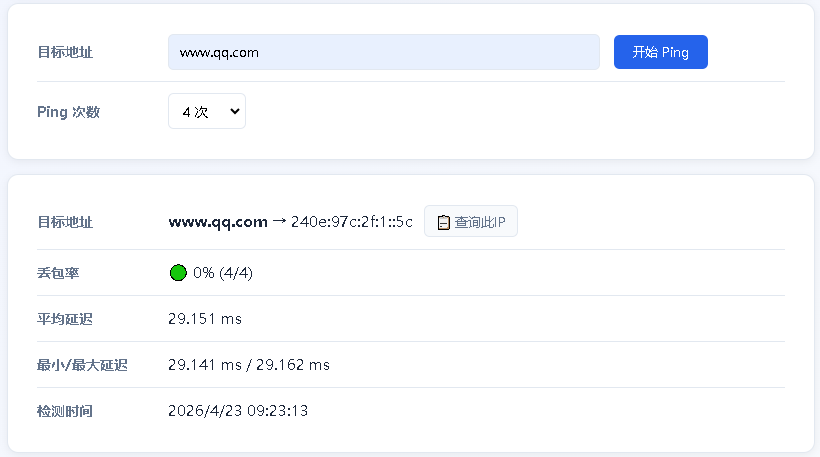This screenshot has height=457, width=820.
Task: Click the 平均延迟 row label
Action: (65, 319)
